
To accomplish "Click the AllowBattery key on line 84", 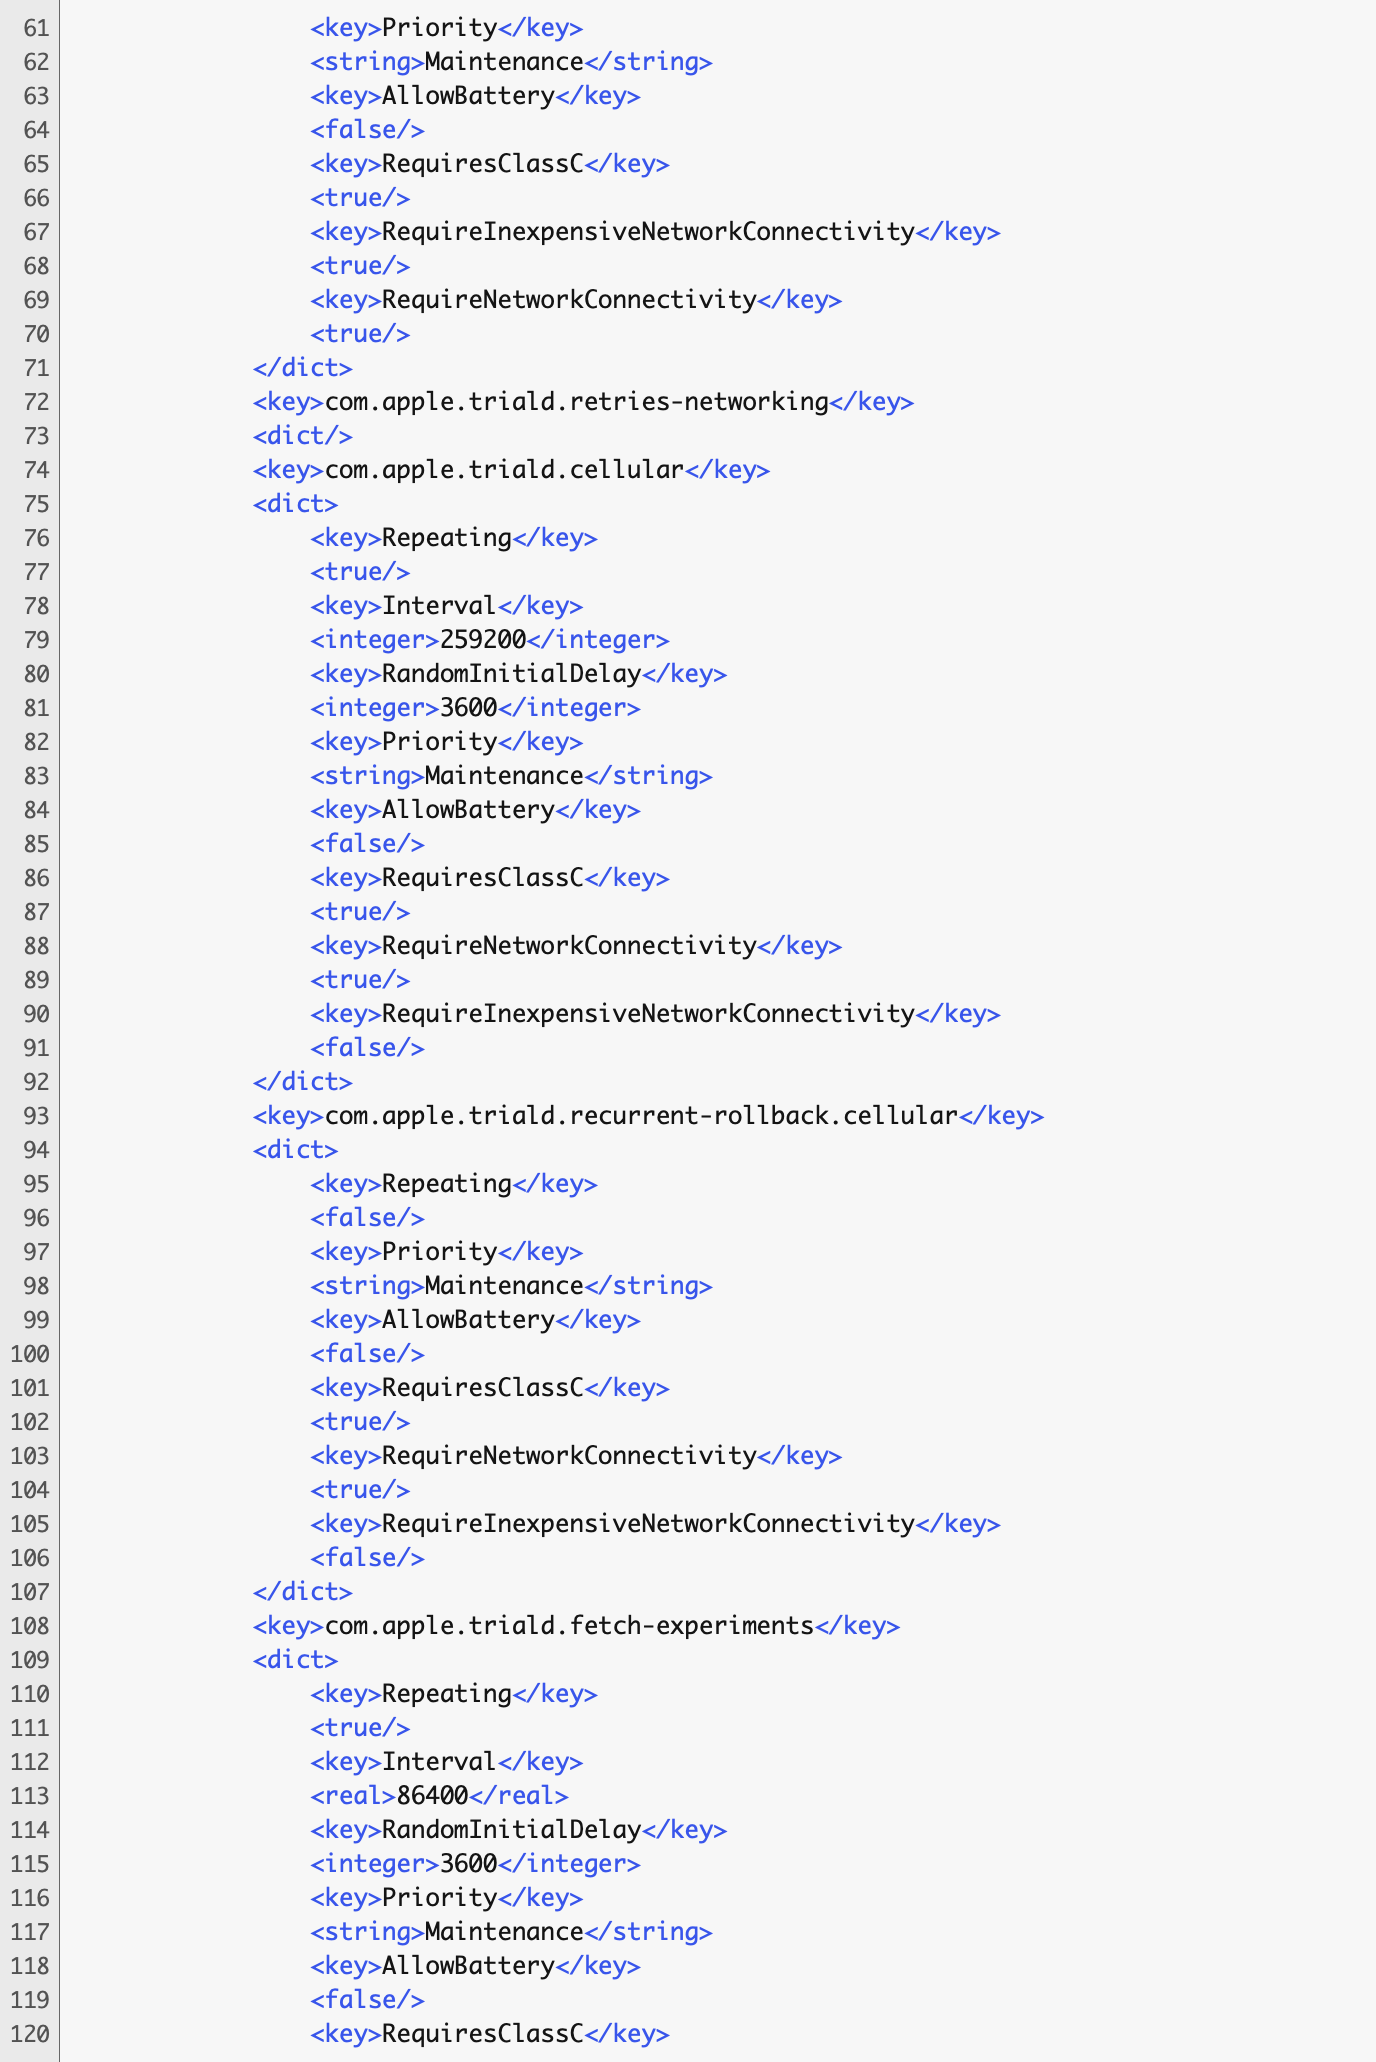I will [x=469, y=810].
